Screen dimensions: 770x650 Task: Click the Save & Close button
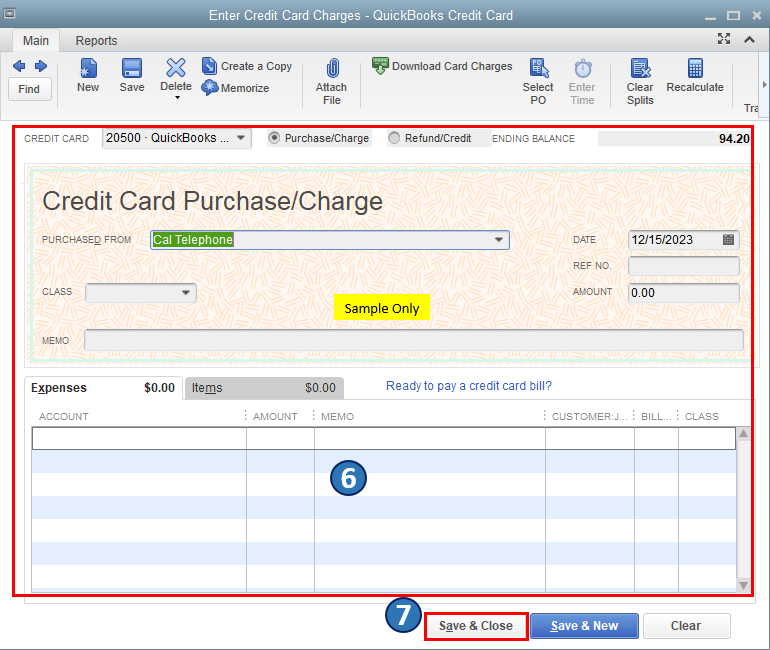pos(476,626)
